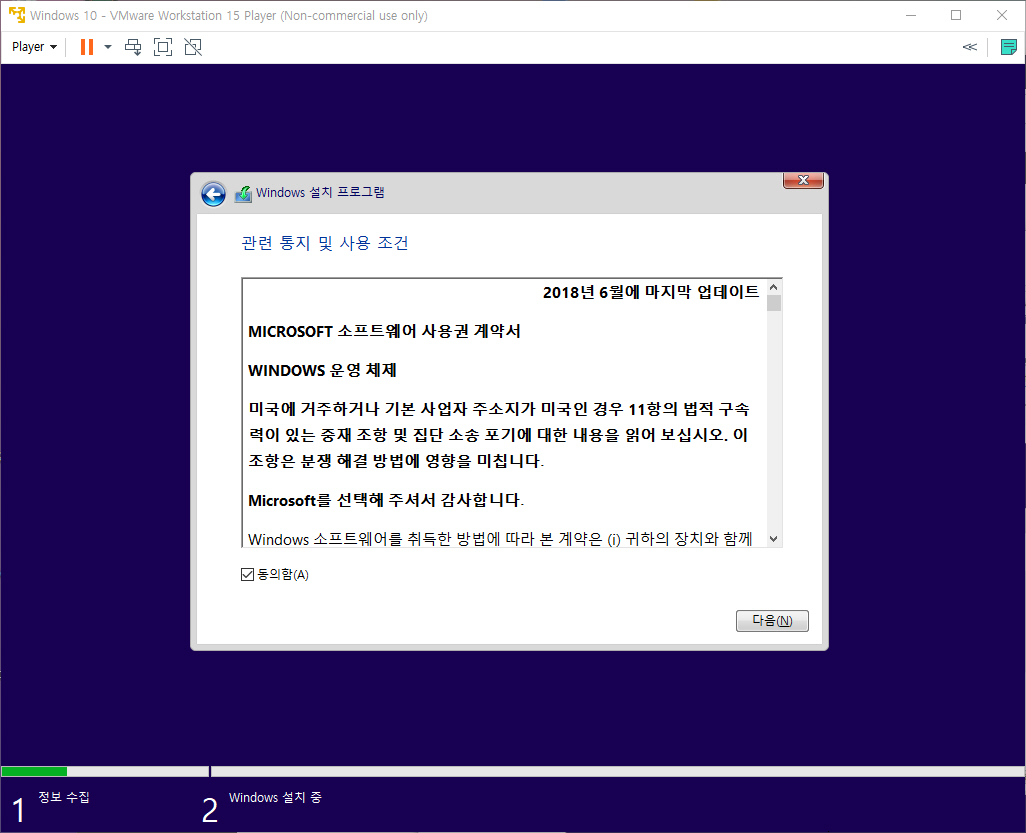1026x833 pixels.
Task: Open the VMware notes/messages icon
Action: click(x=1008, y=47)
